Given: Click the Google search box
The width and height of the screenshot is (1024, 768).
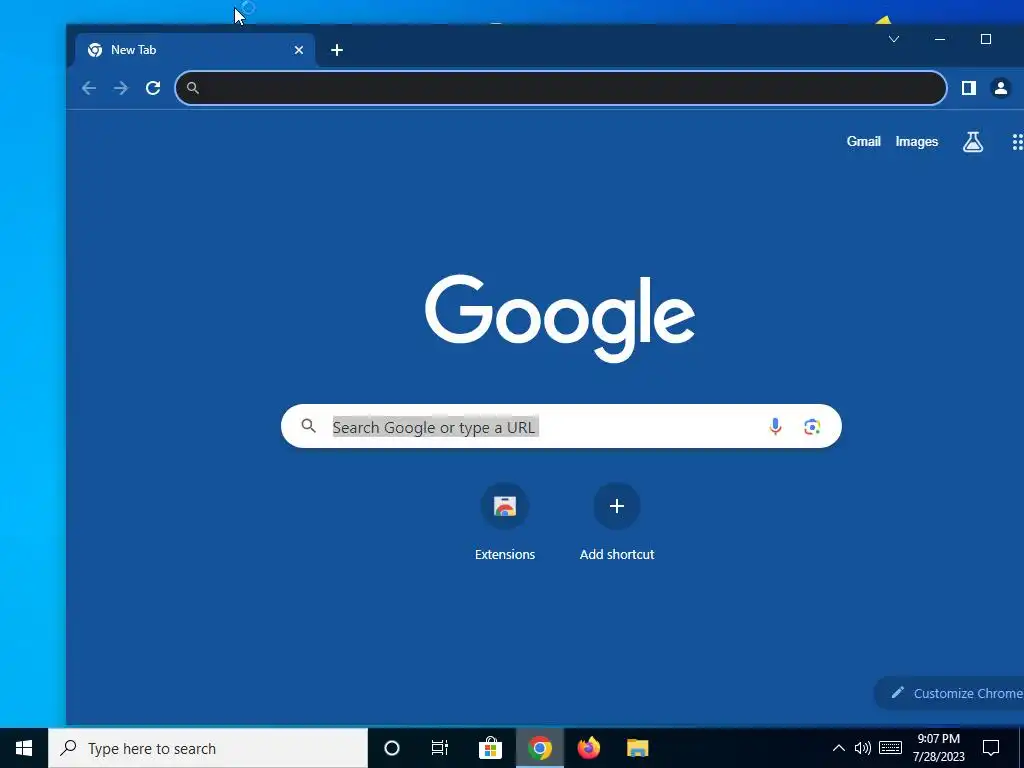Looking at the screenshot, I should (561, 426).
